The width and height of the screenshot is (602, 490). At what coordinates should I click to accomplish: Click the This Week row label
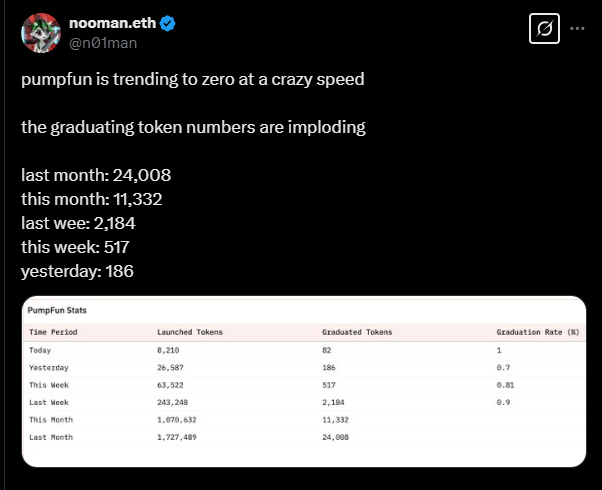pos(47,387)
